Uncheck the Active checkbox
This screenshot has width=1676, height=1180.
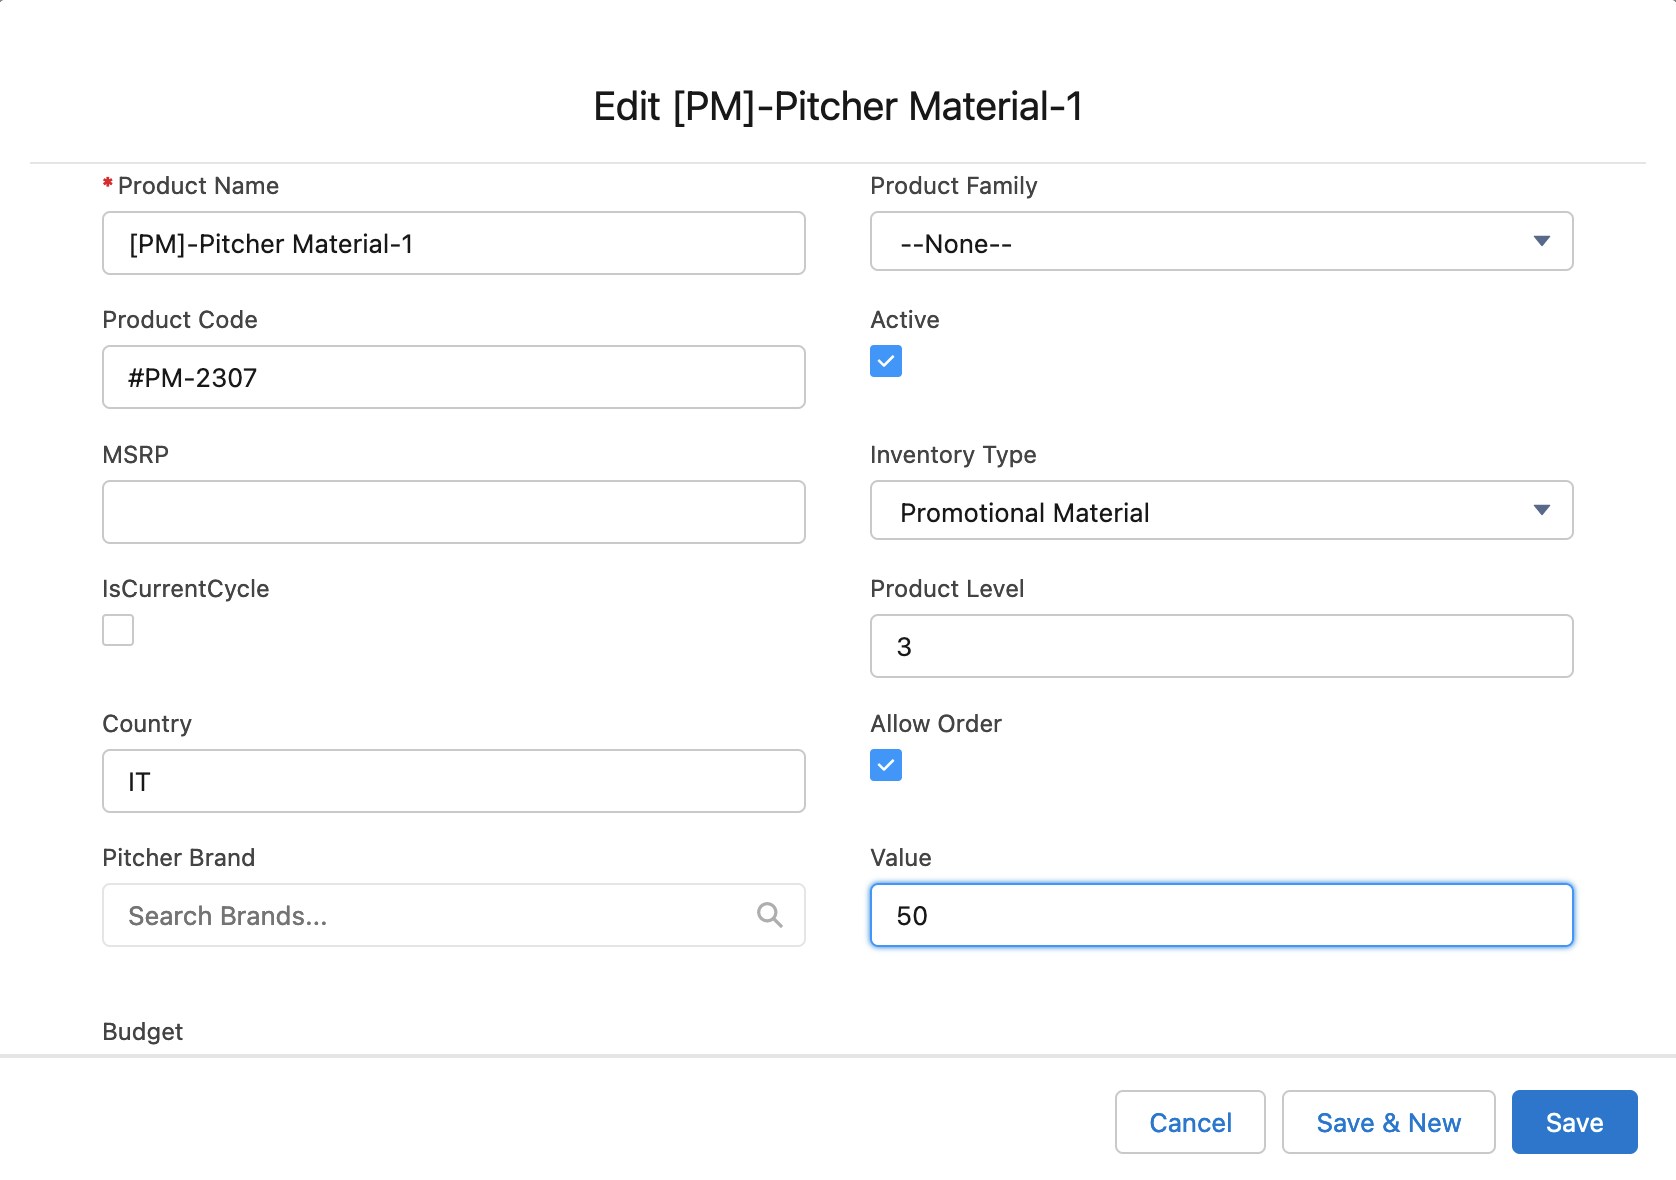coord(886,361)
